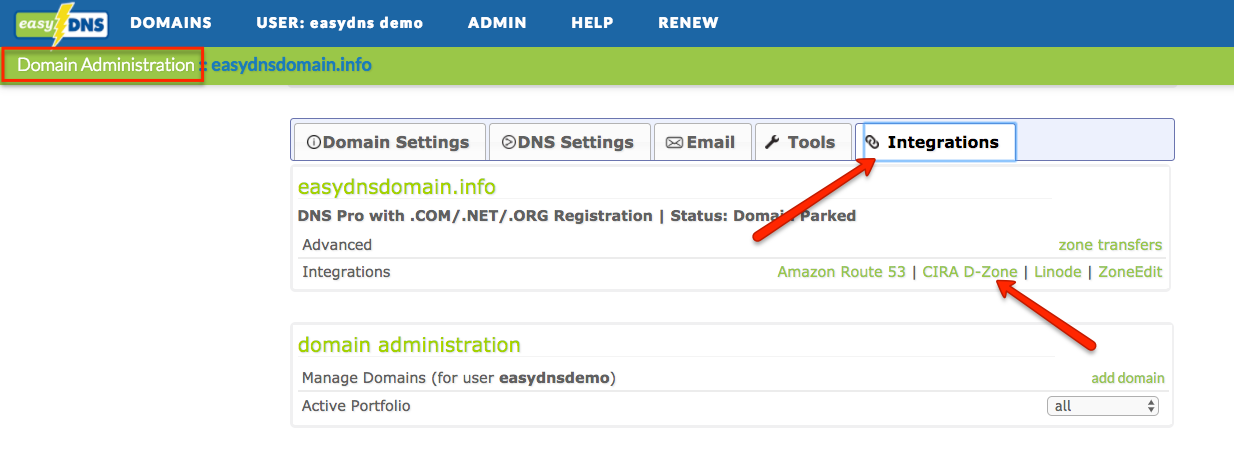Open the zone transfers link

(x=1110, y=245)
